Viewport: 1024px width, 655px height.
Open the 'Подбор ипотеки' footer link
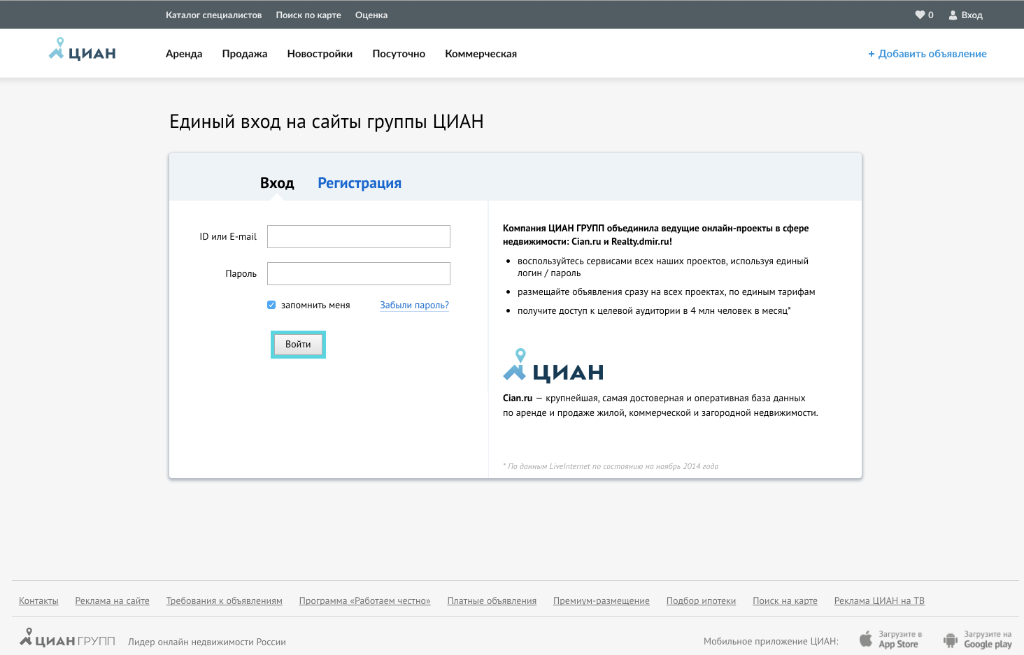point(701,601)
